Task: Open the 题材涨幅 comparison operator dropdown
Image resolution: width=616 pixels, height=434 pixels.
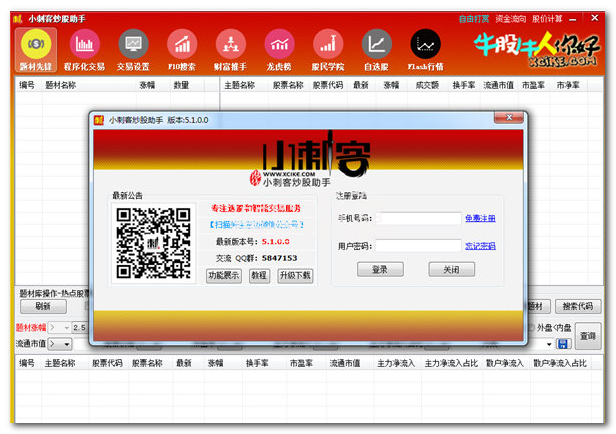Action: 59,328
